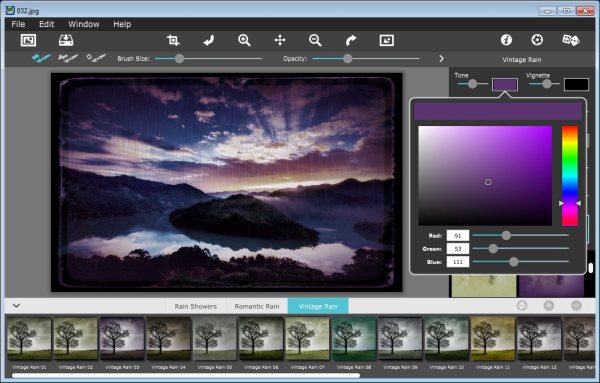Open the info icon
The image size is (600, 383).
[506, 40]
